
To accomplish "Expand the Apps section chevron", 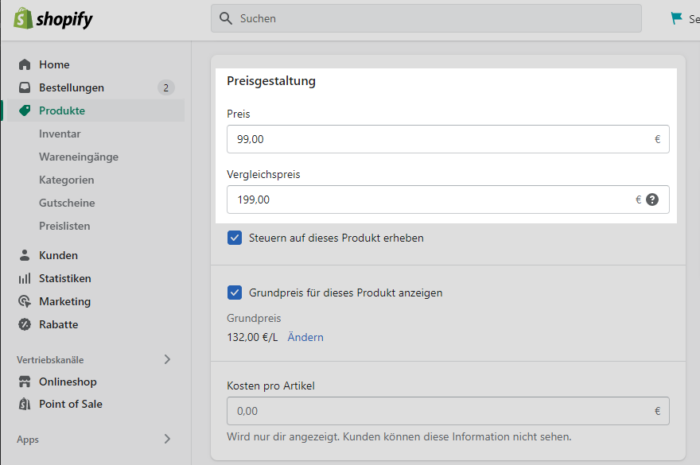I will click(x=167, y=439).
